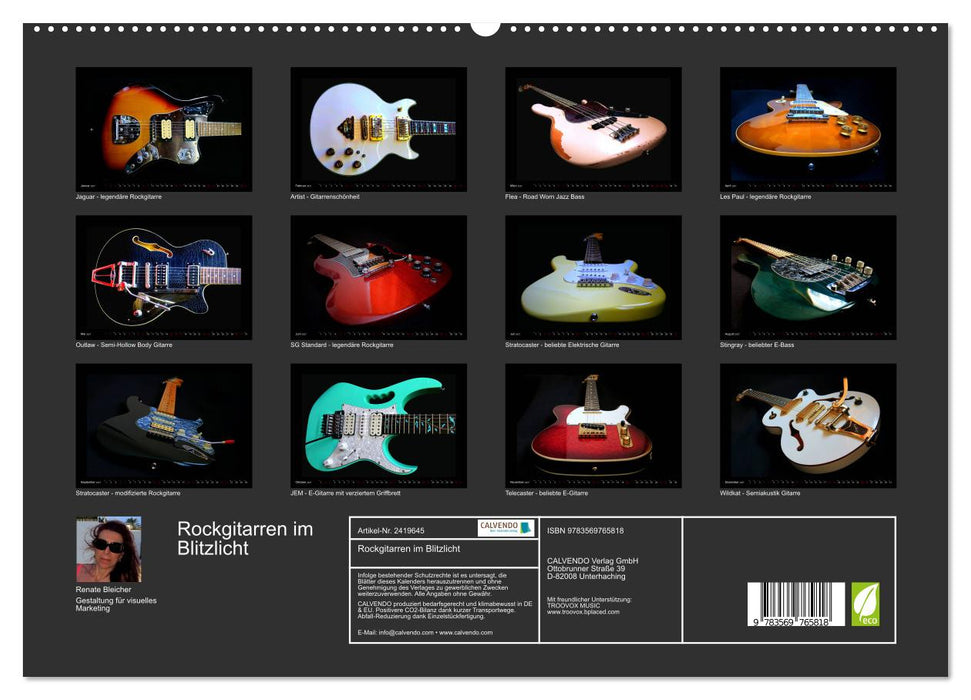Click the 'Mit freundlicher Unterstützung' text
The image size is (971, 700).
[x=589, y=600]
